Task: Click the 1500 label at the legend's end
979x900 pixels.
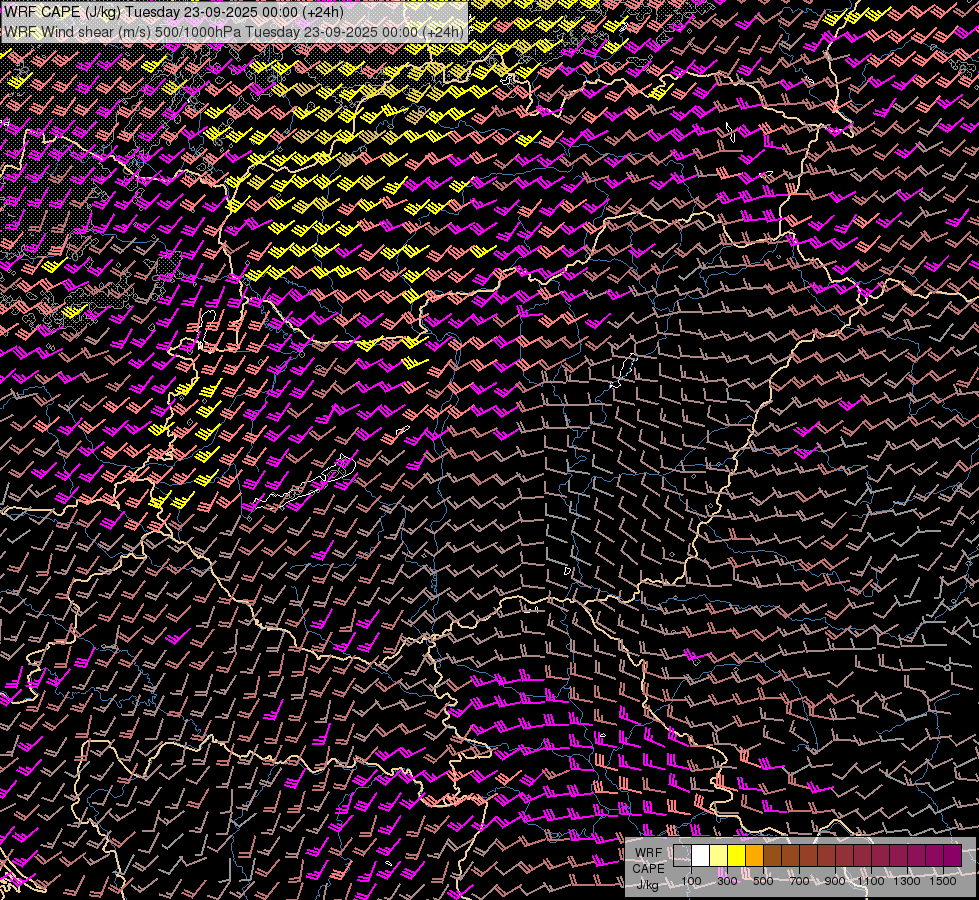Action: [943, 881]
